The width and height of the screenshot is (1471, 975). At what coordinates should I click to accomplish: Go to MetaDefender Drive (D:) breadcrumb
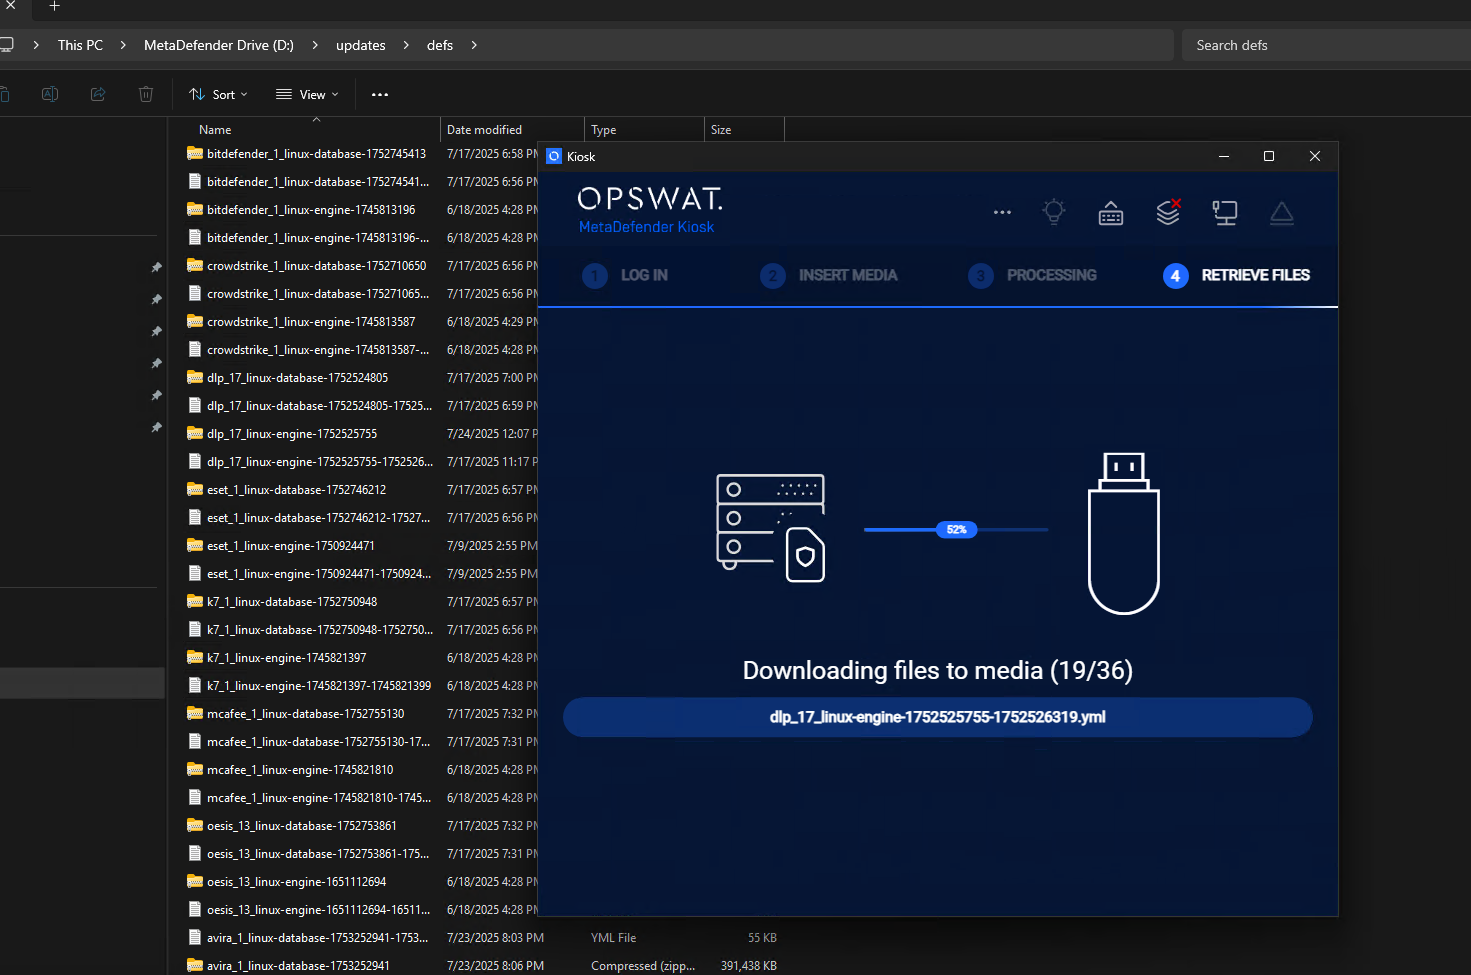tap(219, 45)
